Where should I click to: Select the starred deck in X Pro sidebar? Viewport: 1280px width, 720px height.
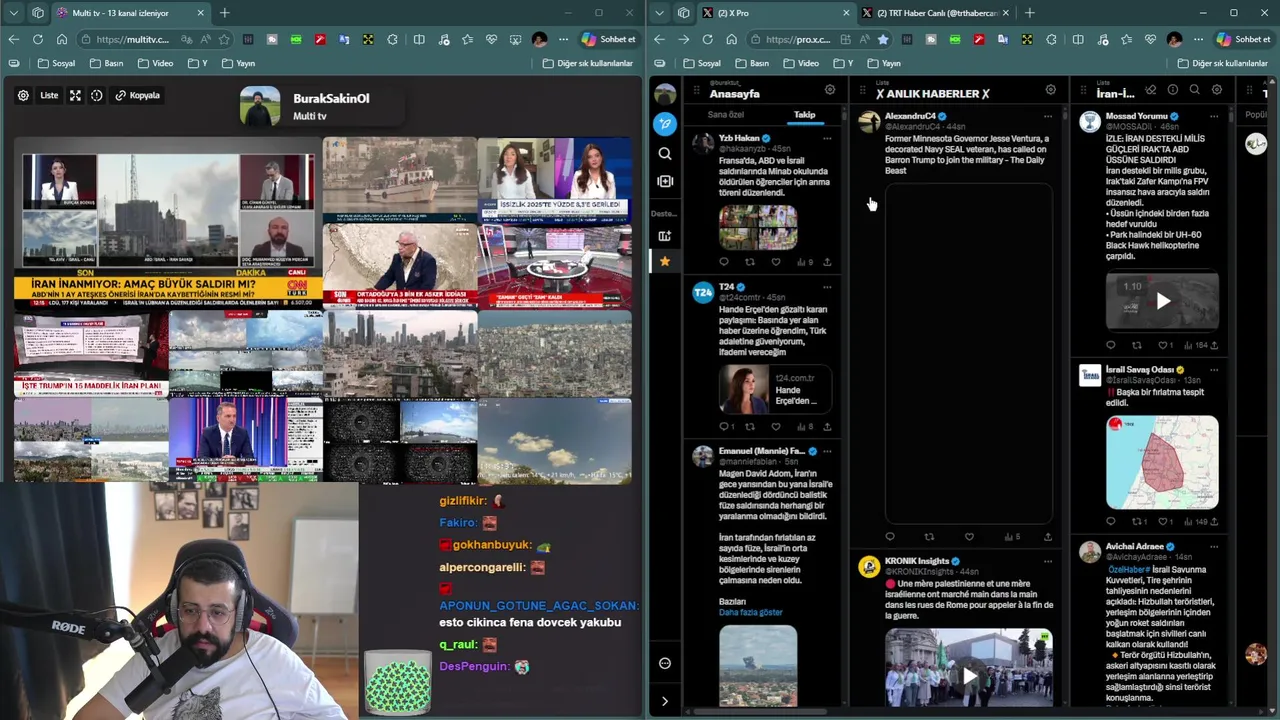[665, 261]
